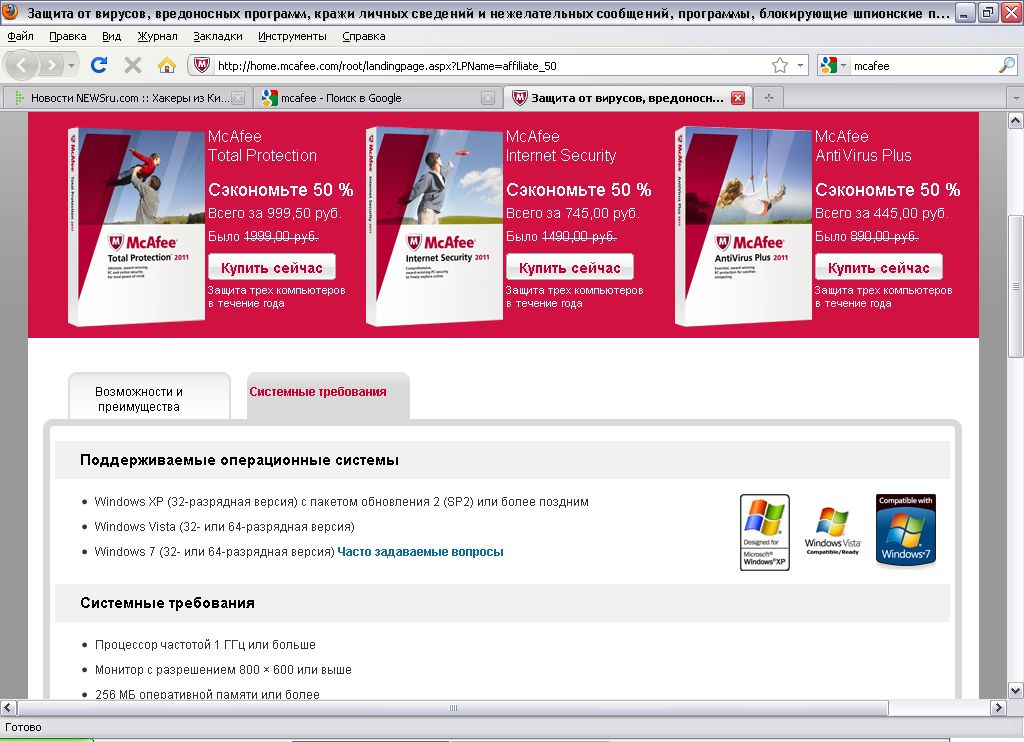Click the Готово status bar text
Screen dimensions: 1024x742
[x=24, y=727]
